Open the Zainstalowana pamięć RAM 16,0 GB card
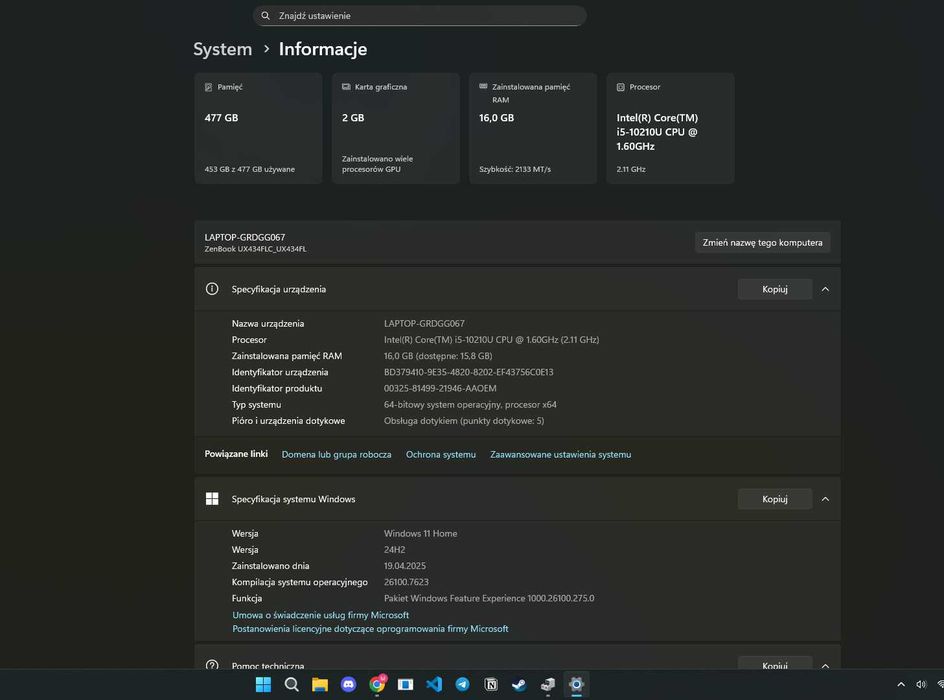This screenshot has width=944, height=700. [x=533, y=128]
